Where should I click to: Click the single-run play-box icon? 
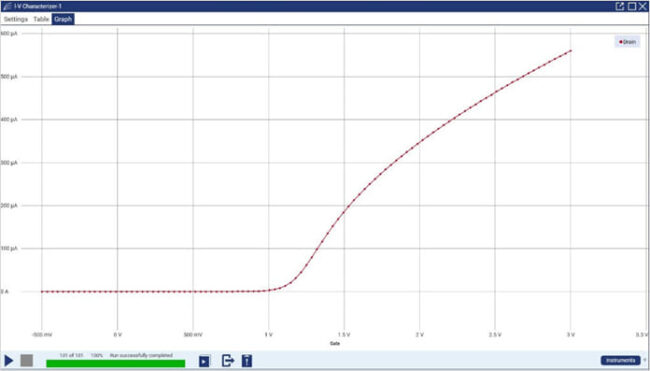click(x=204, y=361)
